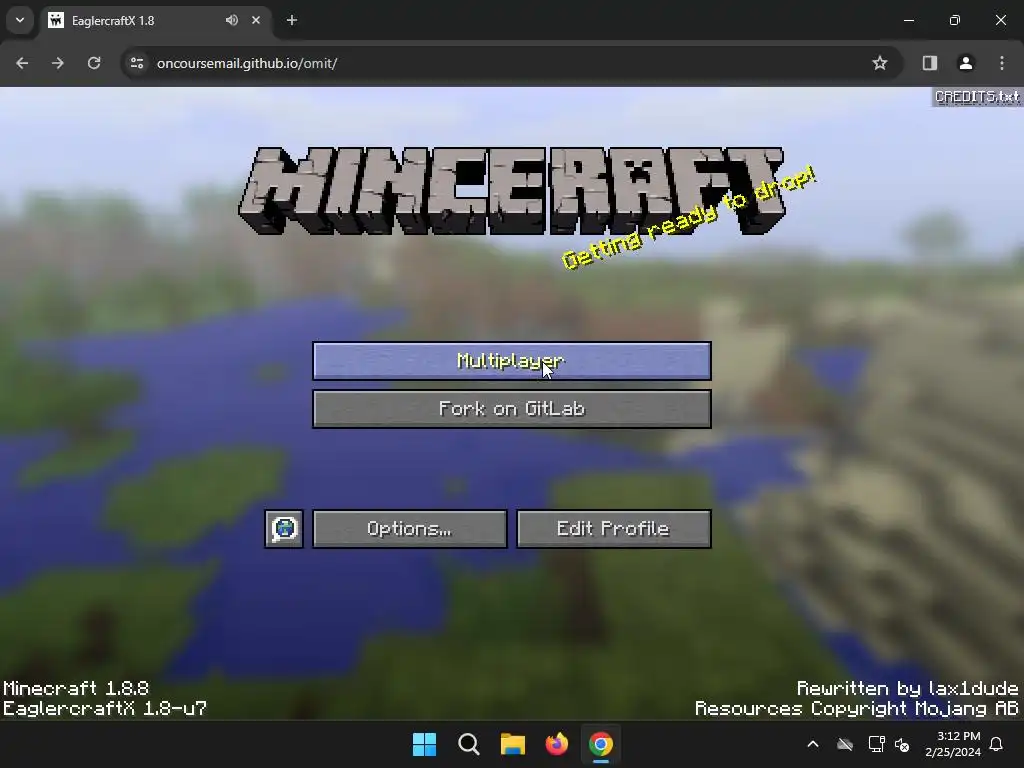
Task: Click the Fork on GitLab button
Action: click(x=511, y=409)
